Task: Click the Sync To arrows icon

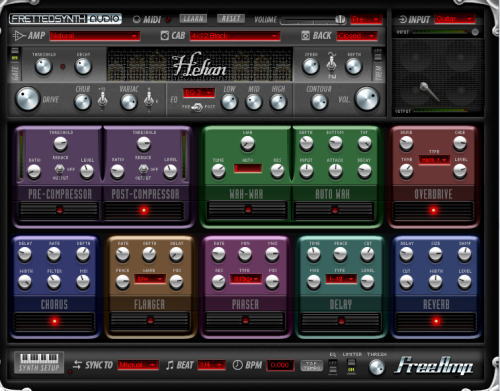Action: (x=77, y=365)
